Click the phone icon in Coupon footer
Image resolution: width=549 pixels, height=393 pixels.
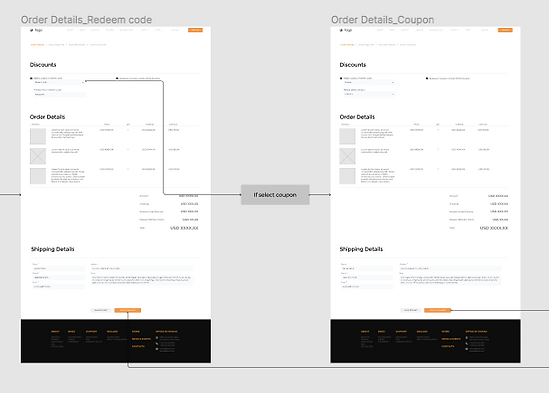467,344
